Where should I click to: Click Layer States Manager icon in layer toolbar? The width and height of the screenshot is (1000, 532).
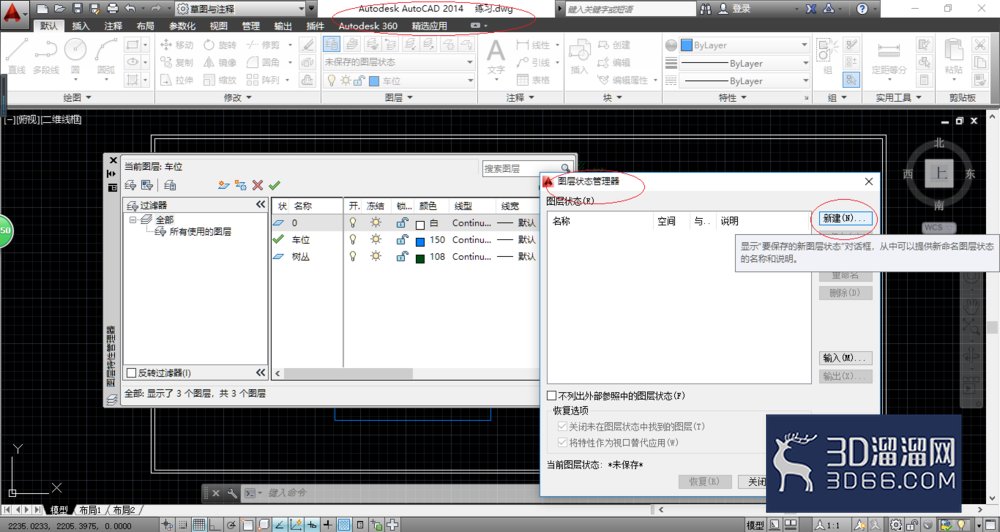(170, 185)
